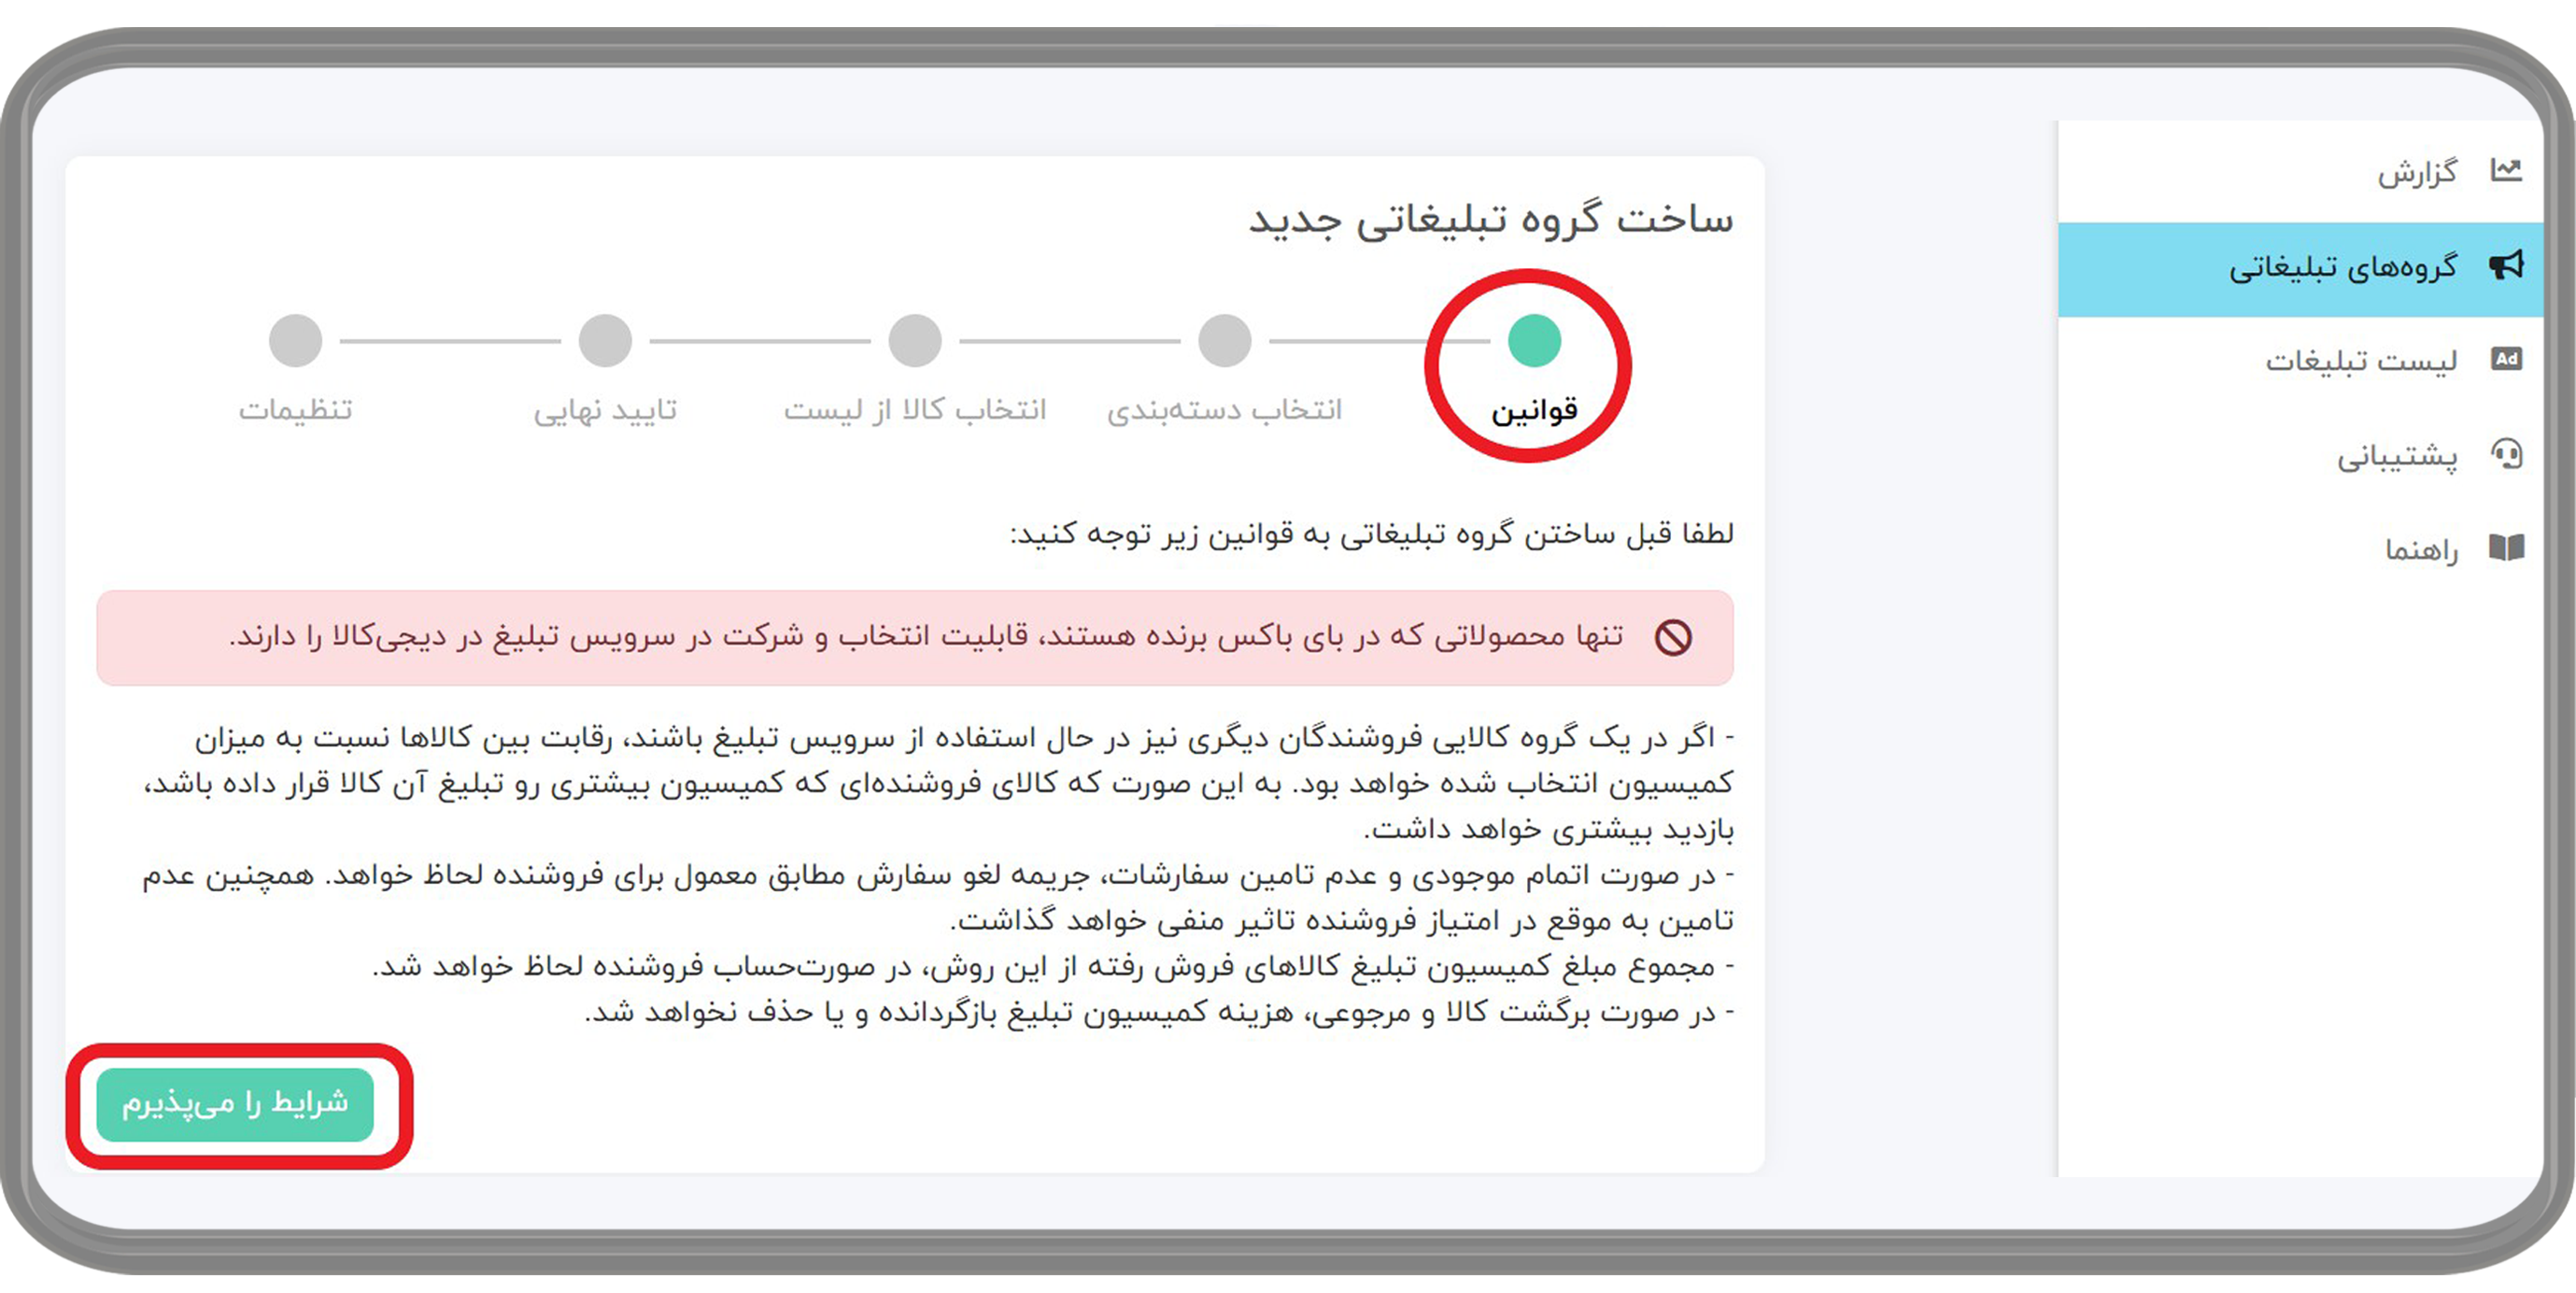Click the rule starting در صورت اتمام موجودی
Image resolution: width=2576 pixels, height=1293 pixels.
pos(938,897)
